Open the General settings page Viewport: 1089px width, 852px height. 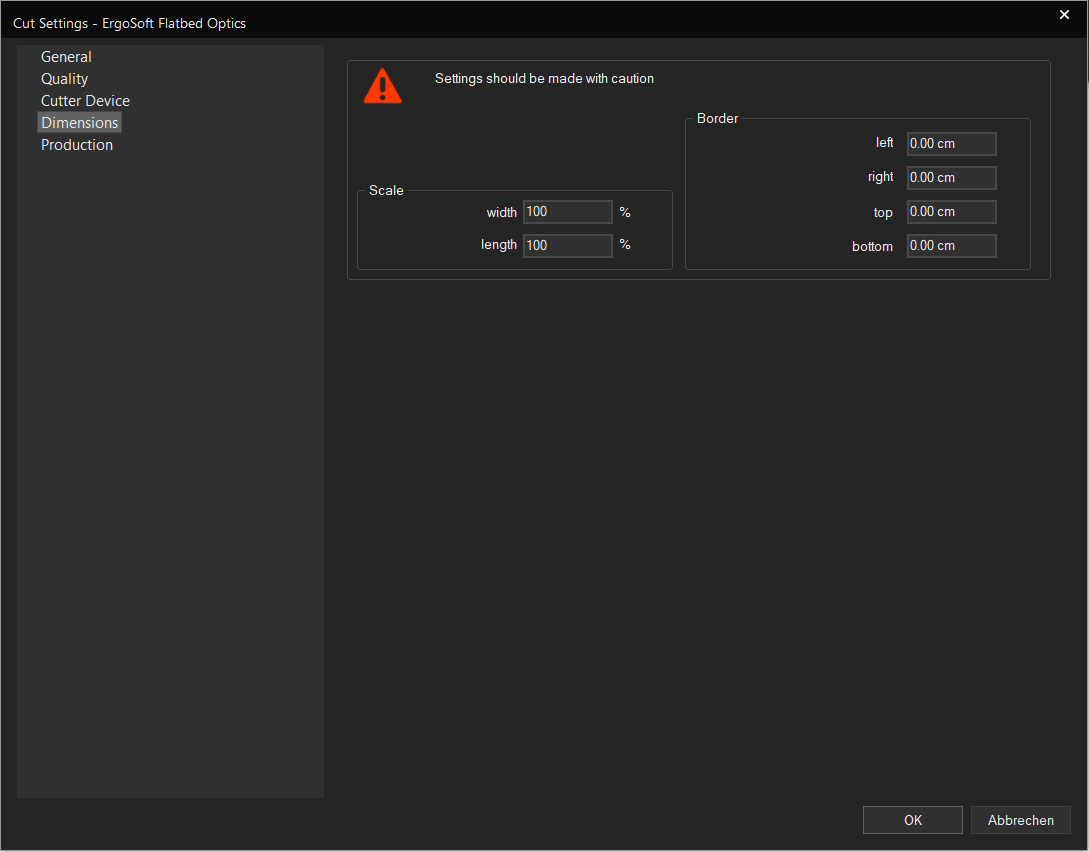[66, 57]
